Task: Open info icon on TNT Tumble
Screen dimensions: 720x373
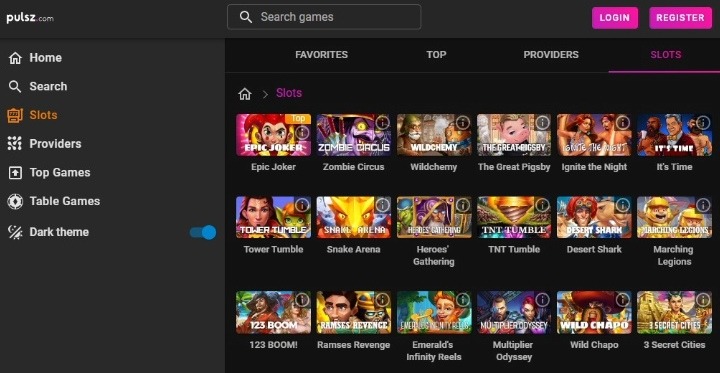Action: click(x=542, y=205)
